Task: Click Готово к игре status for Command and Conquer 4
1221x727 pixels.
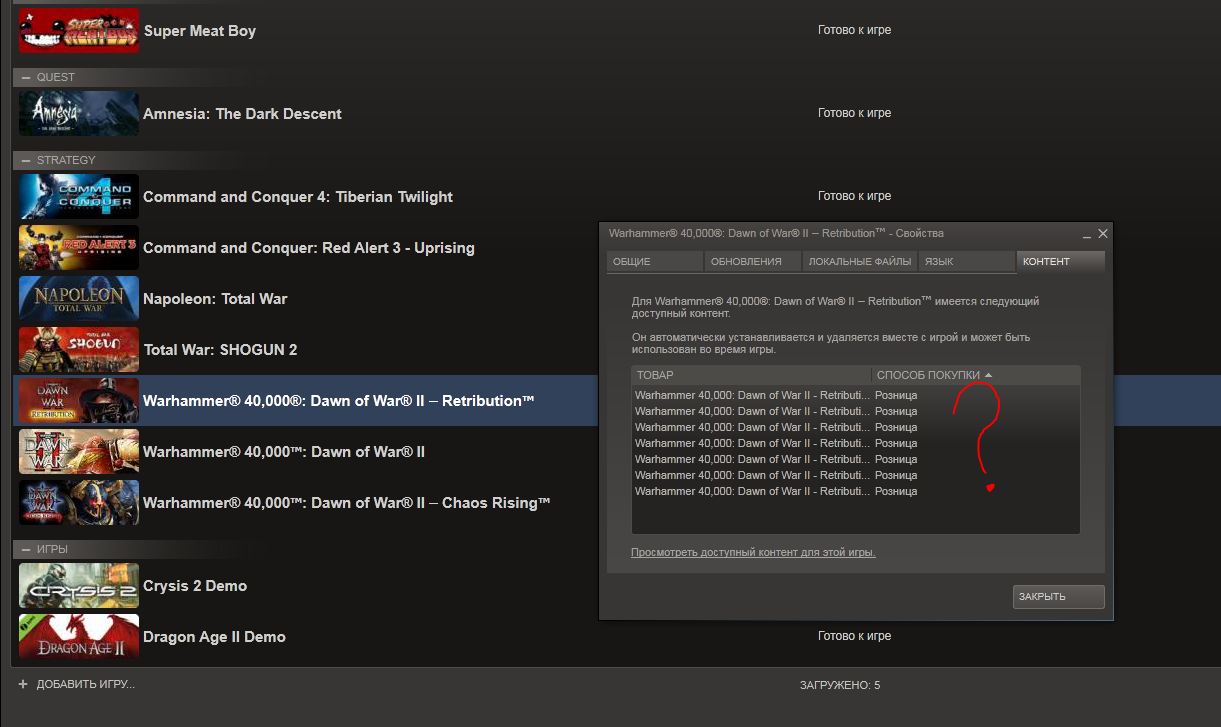Action: 854,196
